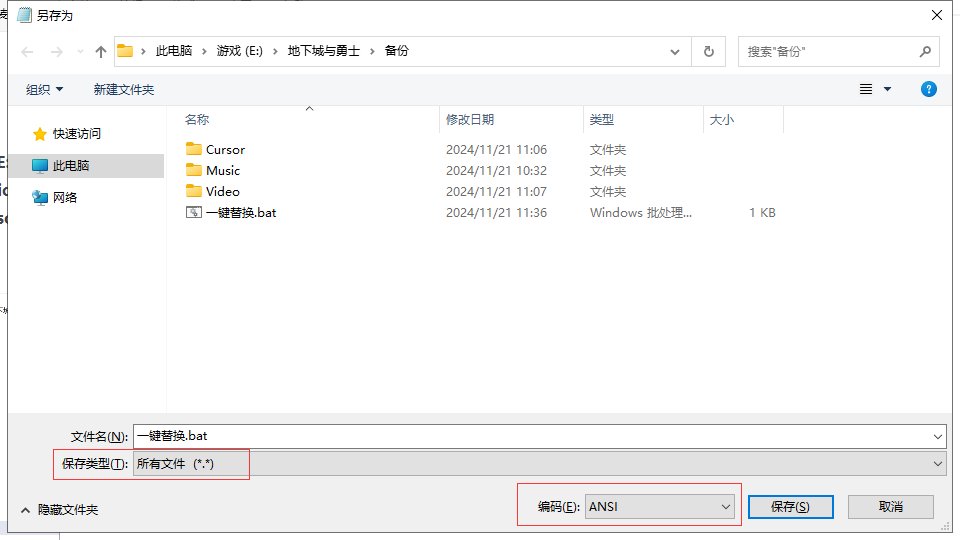
Task: Select the Video folder name
Action: point(223,192)
